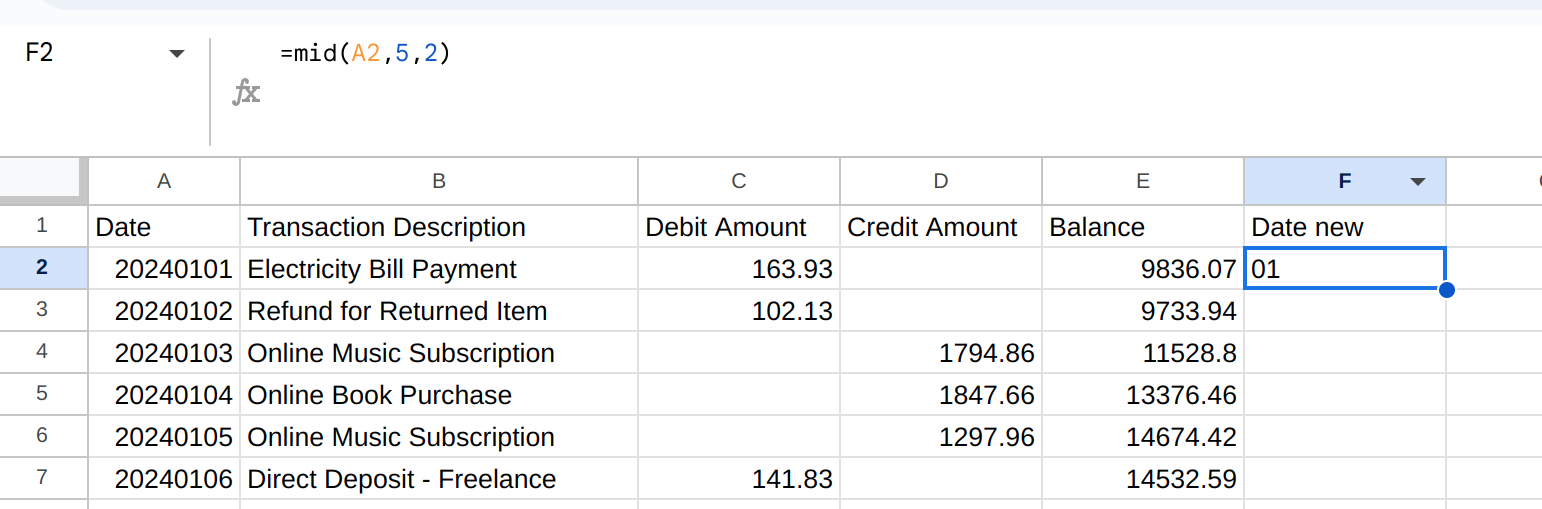Select row 6 header
Screen dimensions: 1542x509
[42, 436]
